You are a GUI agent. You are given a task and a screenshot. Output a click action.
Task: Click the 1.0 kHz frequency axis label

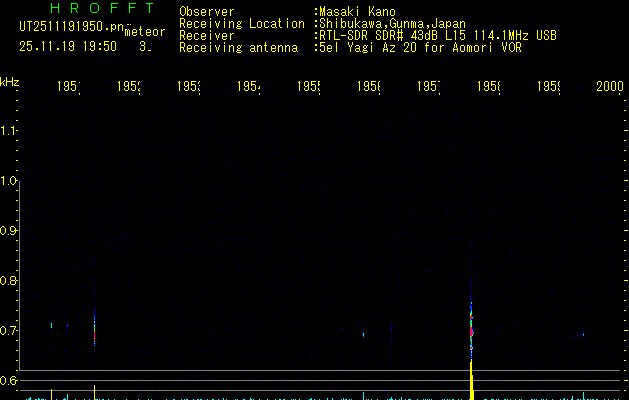[8, 181]
